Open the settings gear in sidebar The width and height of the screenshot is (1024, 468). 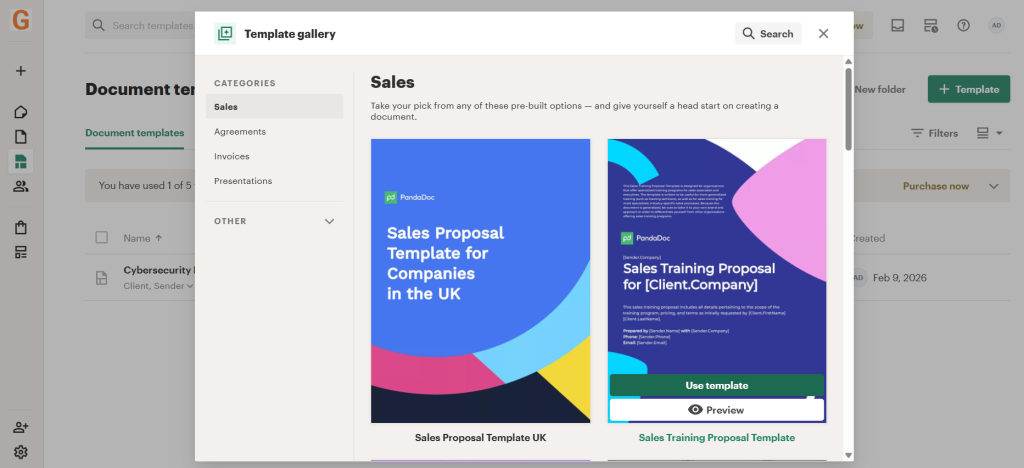point(21,452)
